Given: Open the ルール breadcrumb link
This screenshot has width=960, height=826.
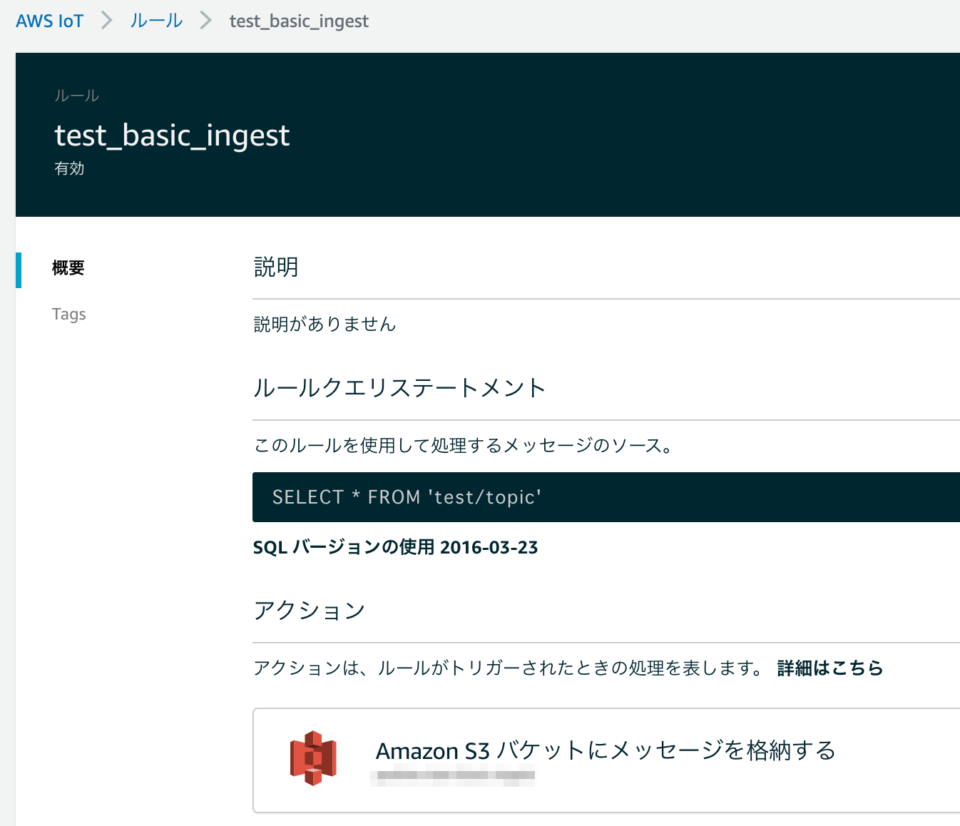Looking at the screenshot, I should tap(155, 20).
